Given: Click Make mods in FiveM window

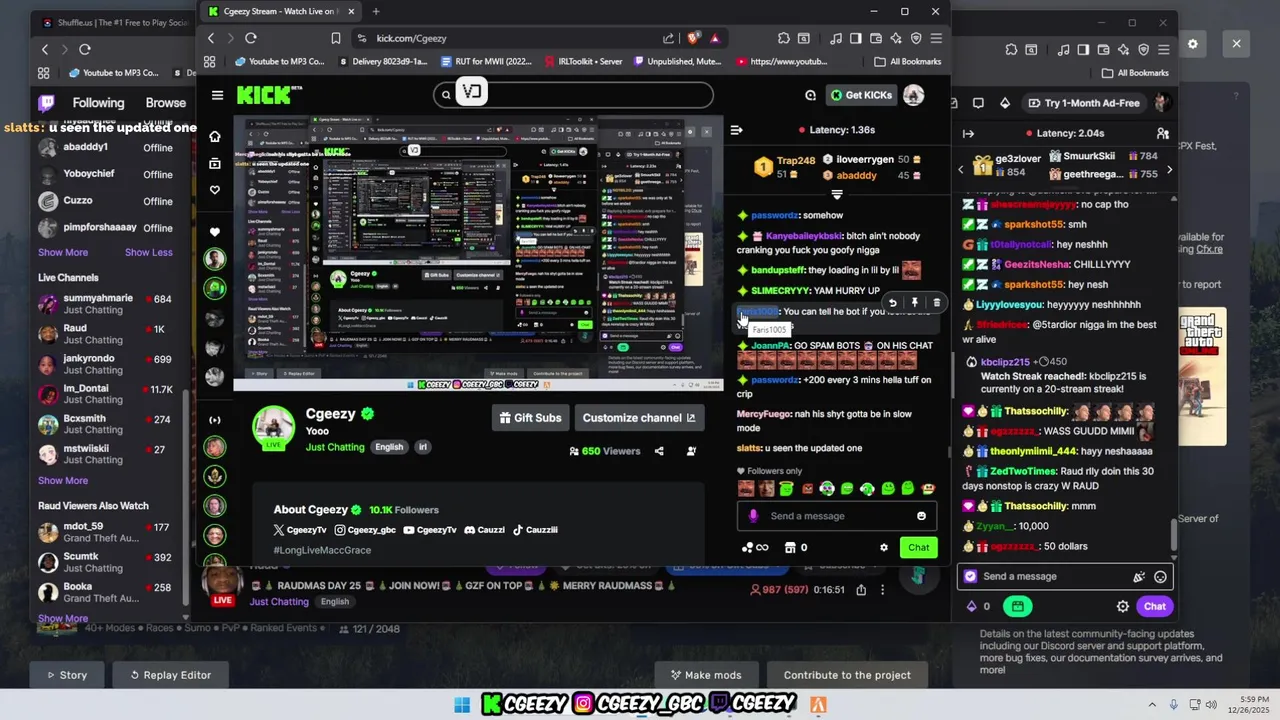Looking at the screenshot, I should click(706, 675).
